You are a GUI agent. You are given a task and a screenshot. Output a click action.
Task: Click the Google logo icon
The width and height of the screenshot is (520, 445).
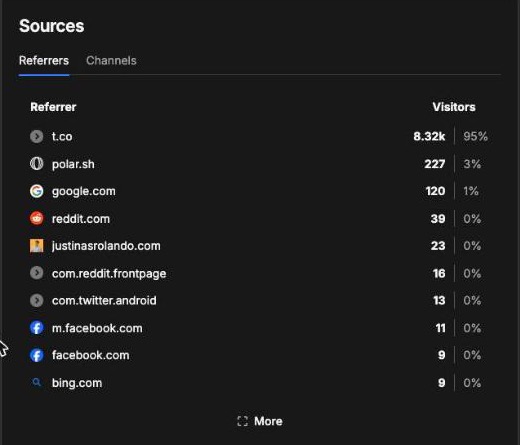(37, 191)
